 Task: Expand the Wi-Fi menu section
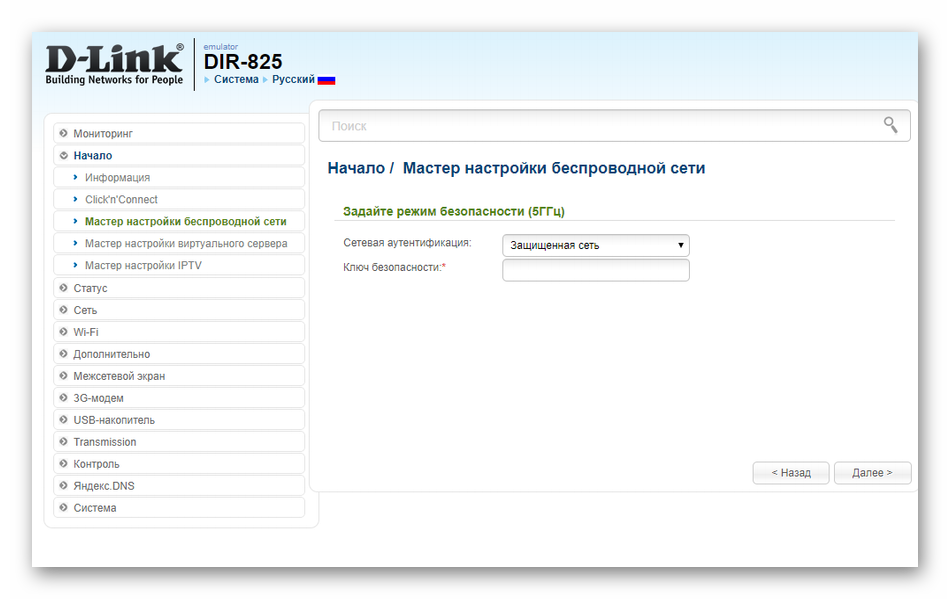(85, 332)
